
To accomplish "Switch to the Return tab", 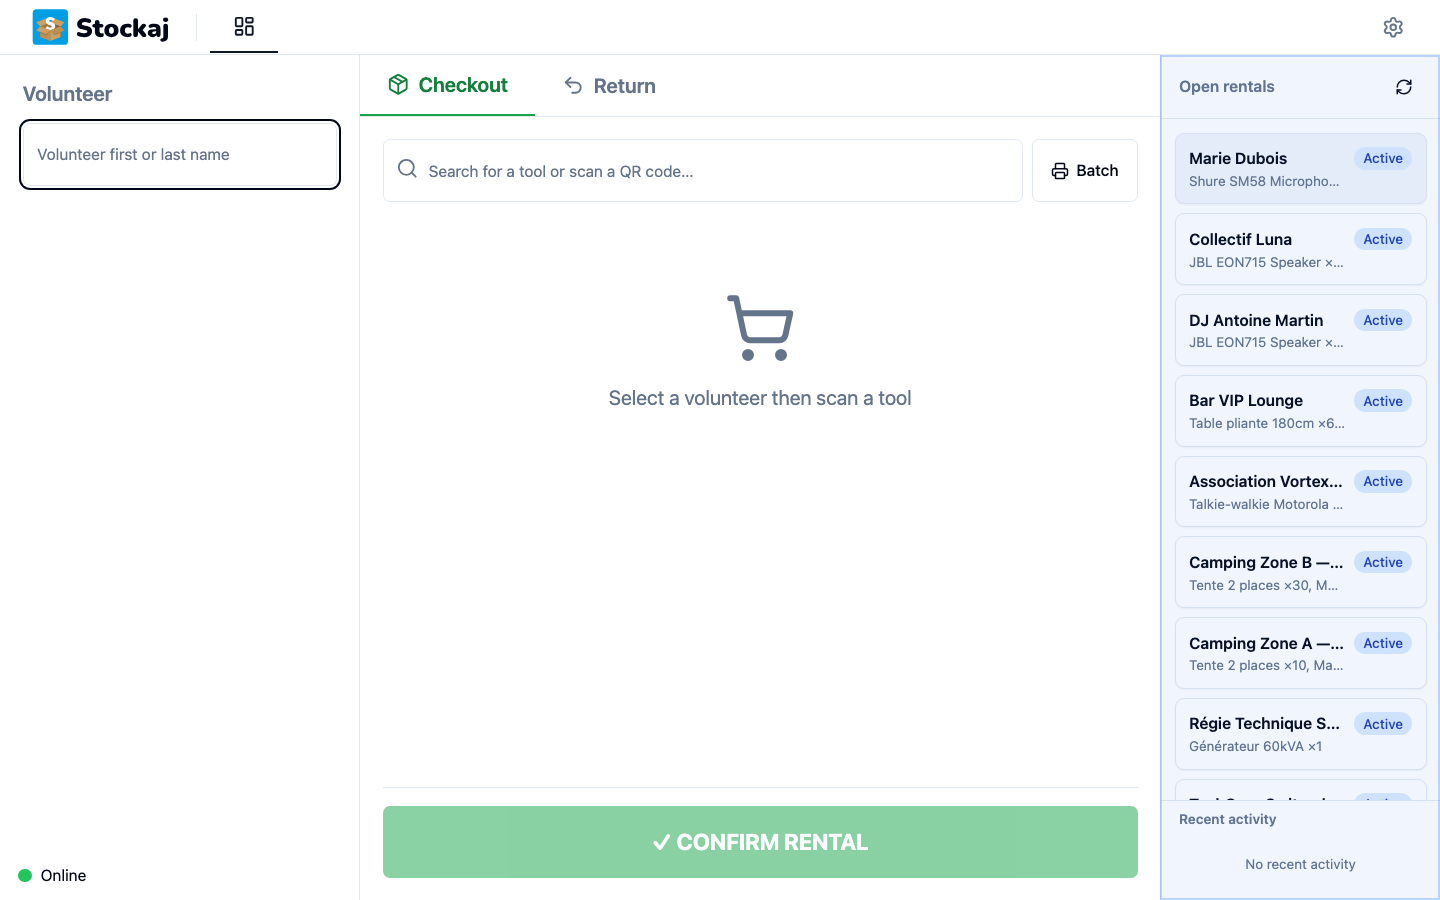I will [x=610, y=86].
